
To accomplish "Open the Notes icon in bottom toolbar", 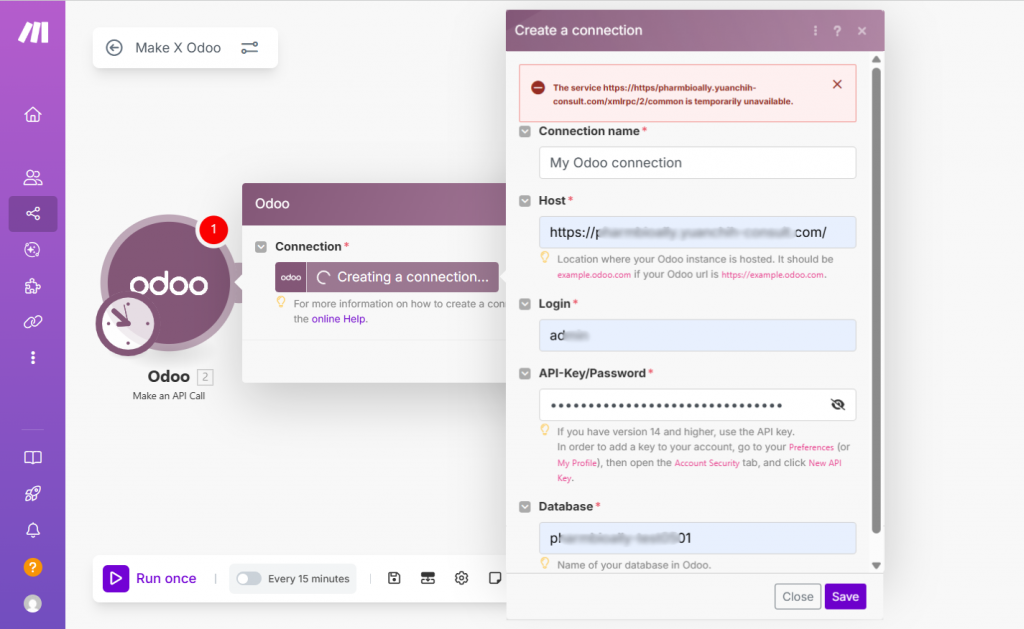I will 495,578.
